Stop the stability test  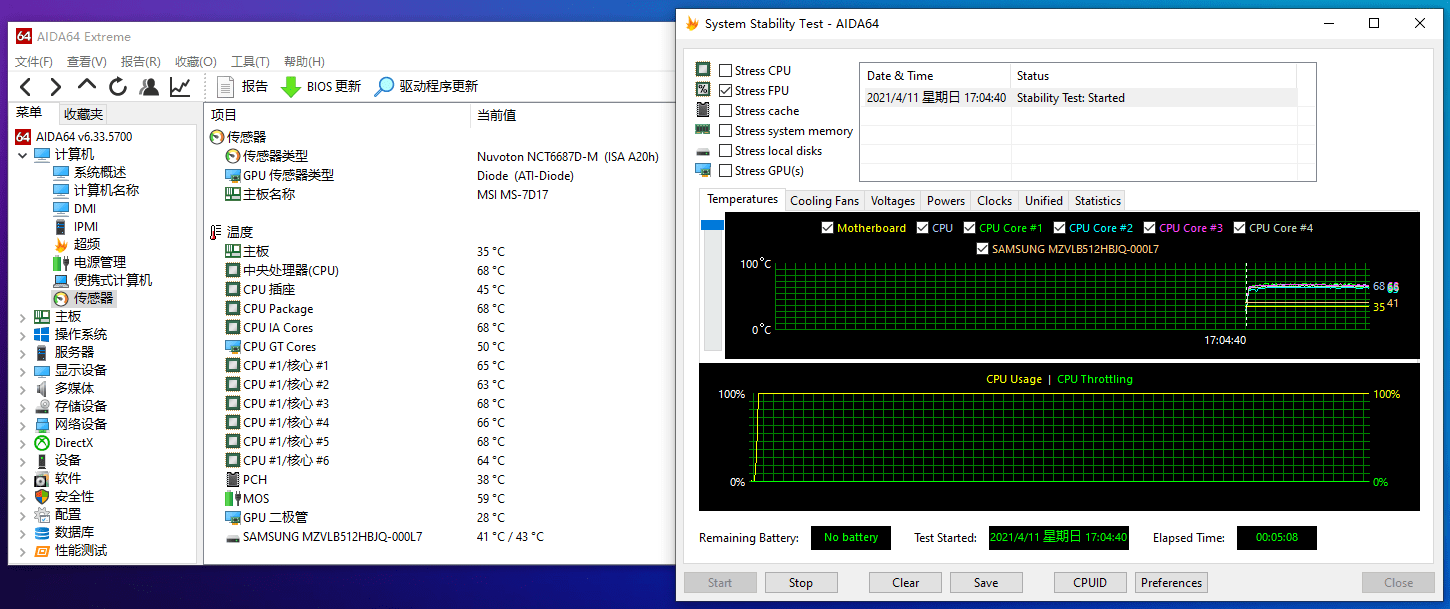801,582
